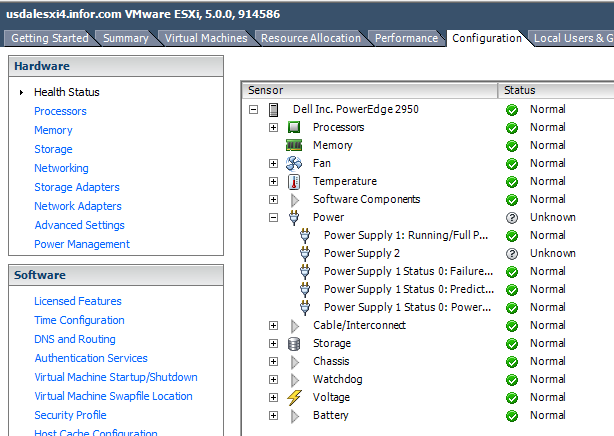Expand the Processors sensor node
The height and width of the screenshot is (436, 614).
[x=273, y=128]
